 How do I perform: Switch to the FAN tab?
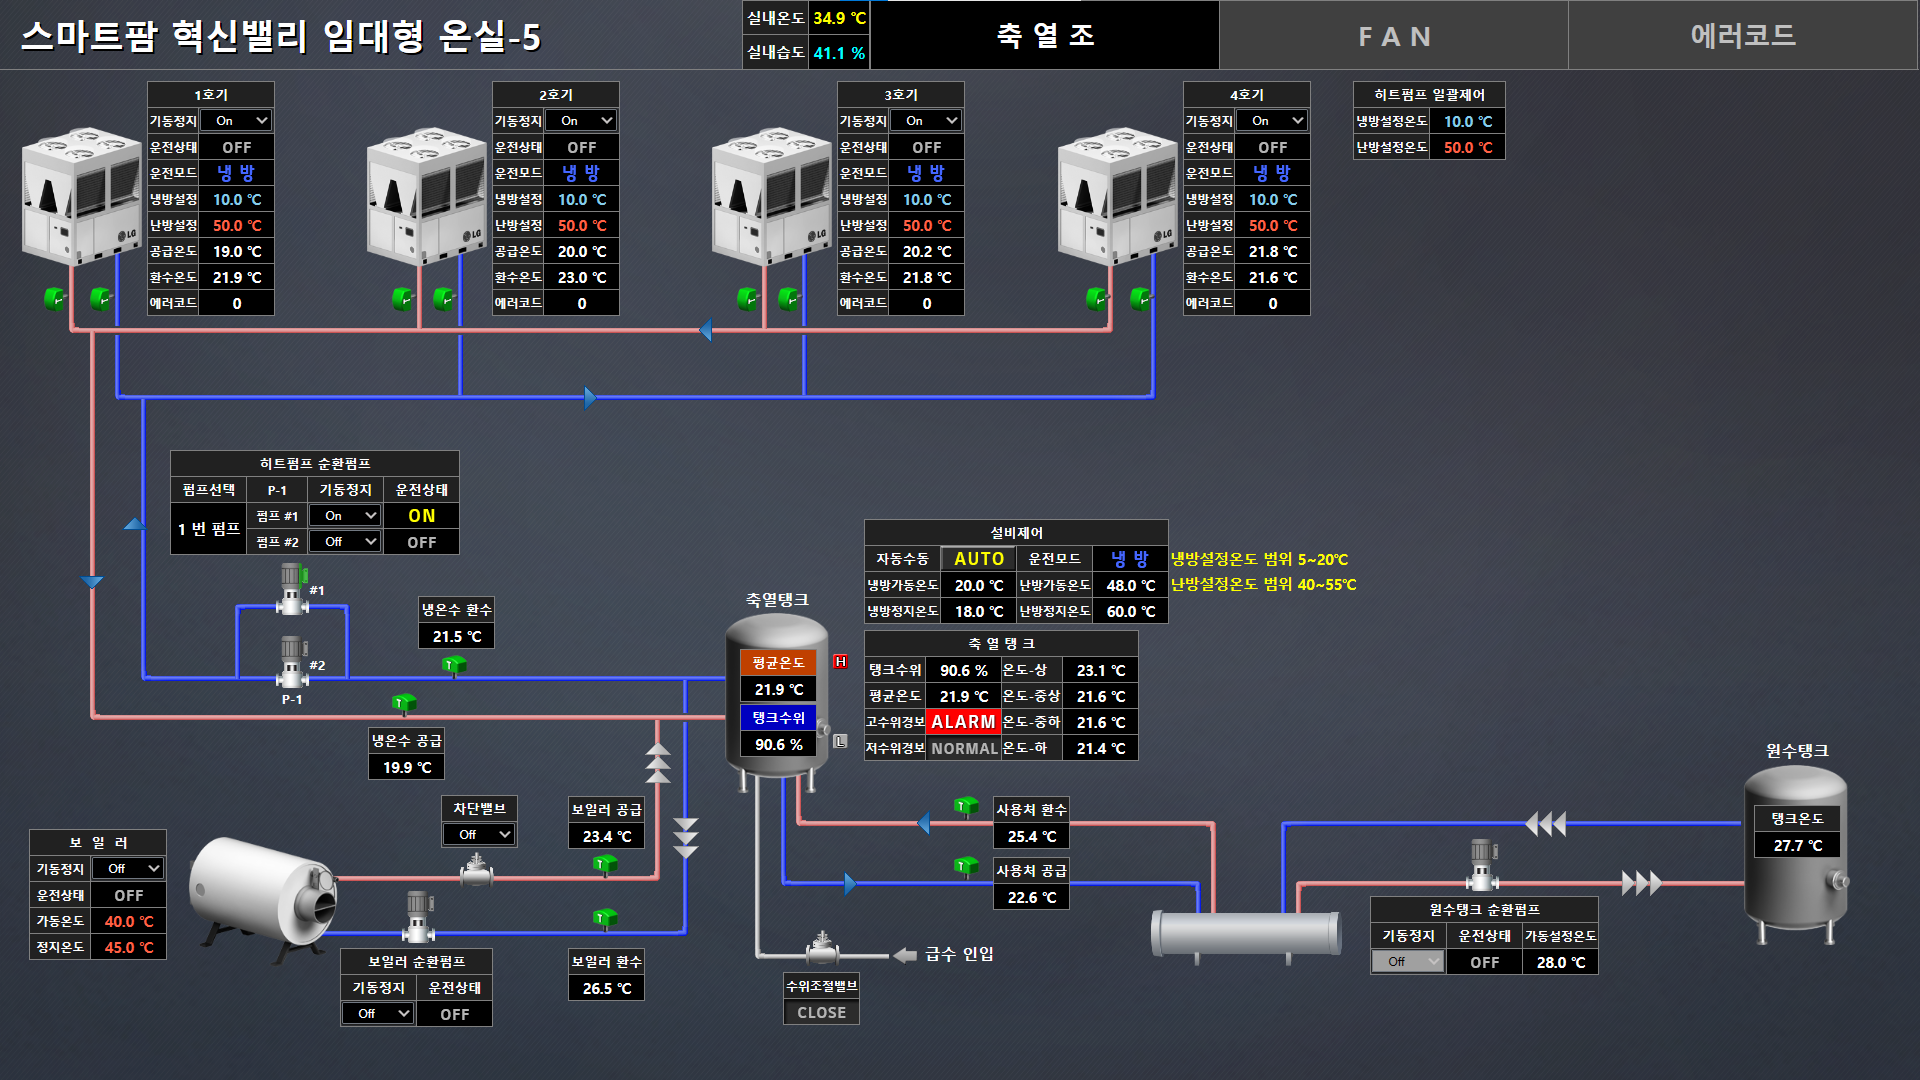[1394, 36]
